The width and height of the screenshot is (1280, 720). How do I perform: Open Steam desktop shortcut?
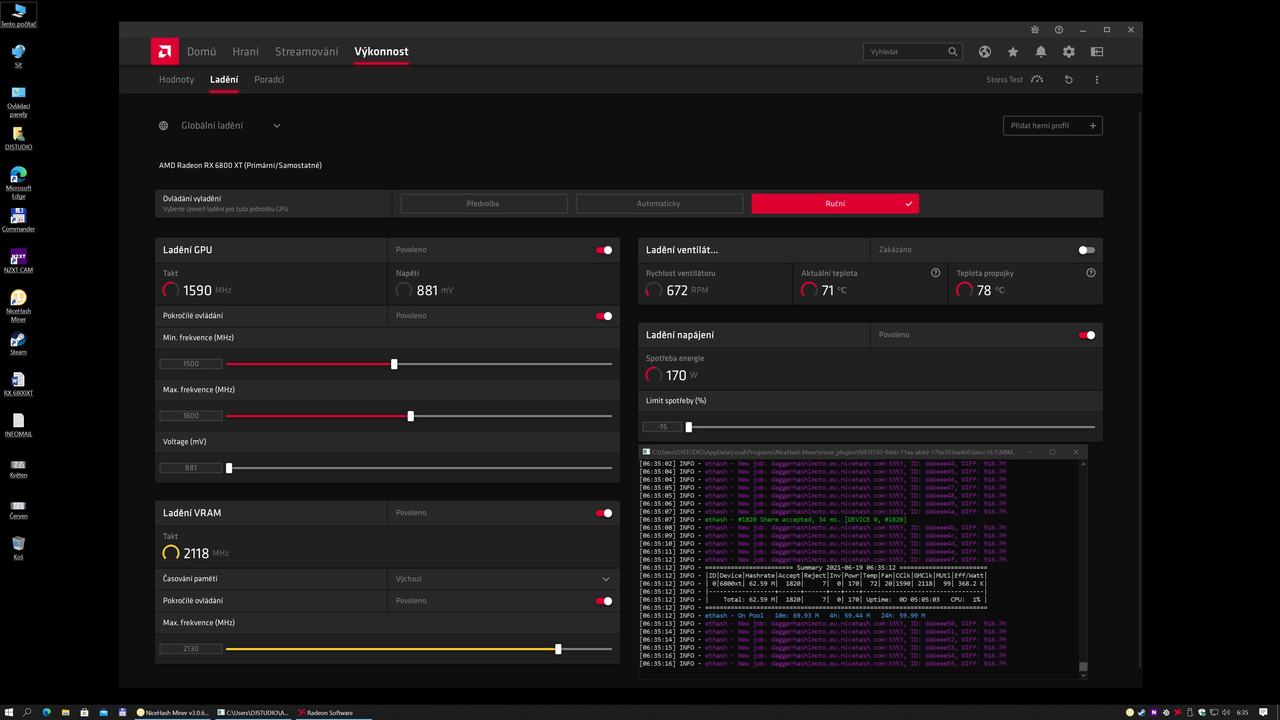(18, 343)
